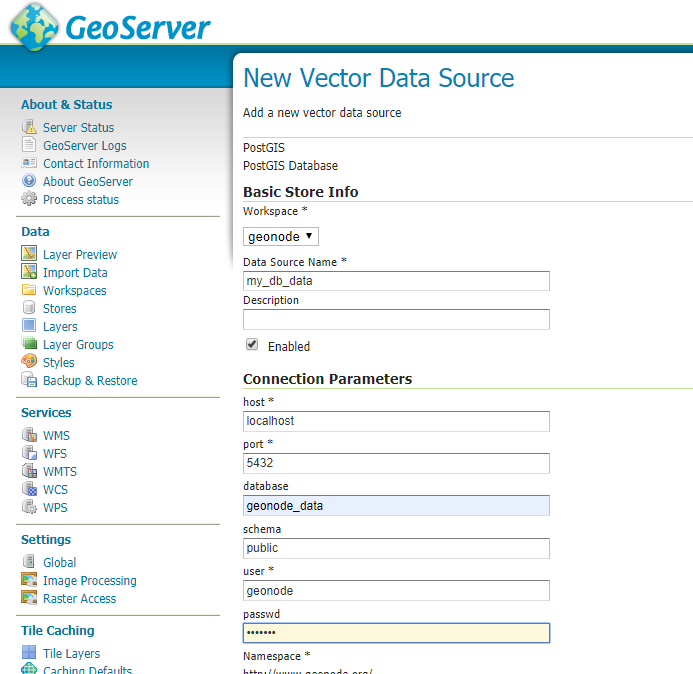This screenshot has height=674, width=693.
Task: Open Process status link
Action: click(81, 200)
